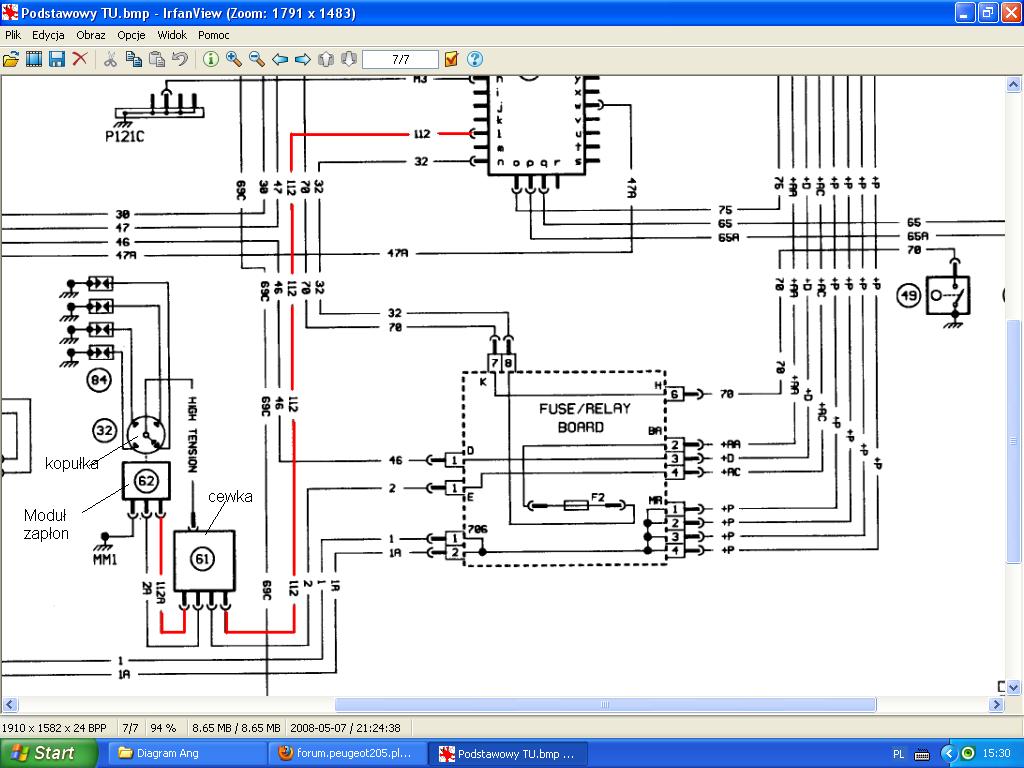Show image information with green i icon
The width and height of the screenshot is (1024, 768).
click(211, 59)
